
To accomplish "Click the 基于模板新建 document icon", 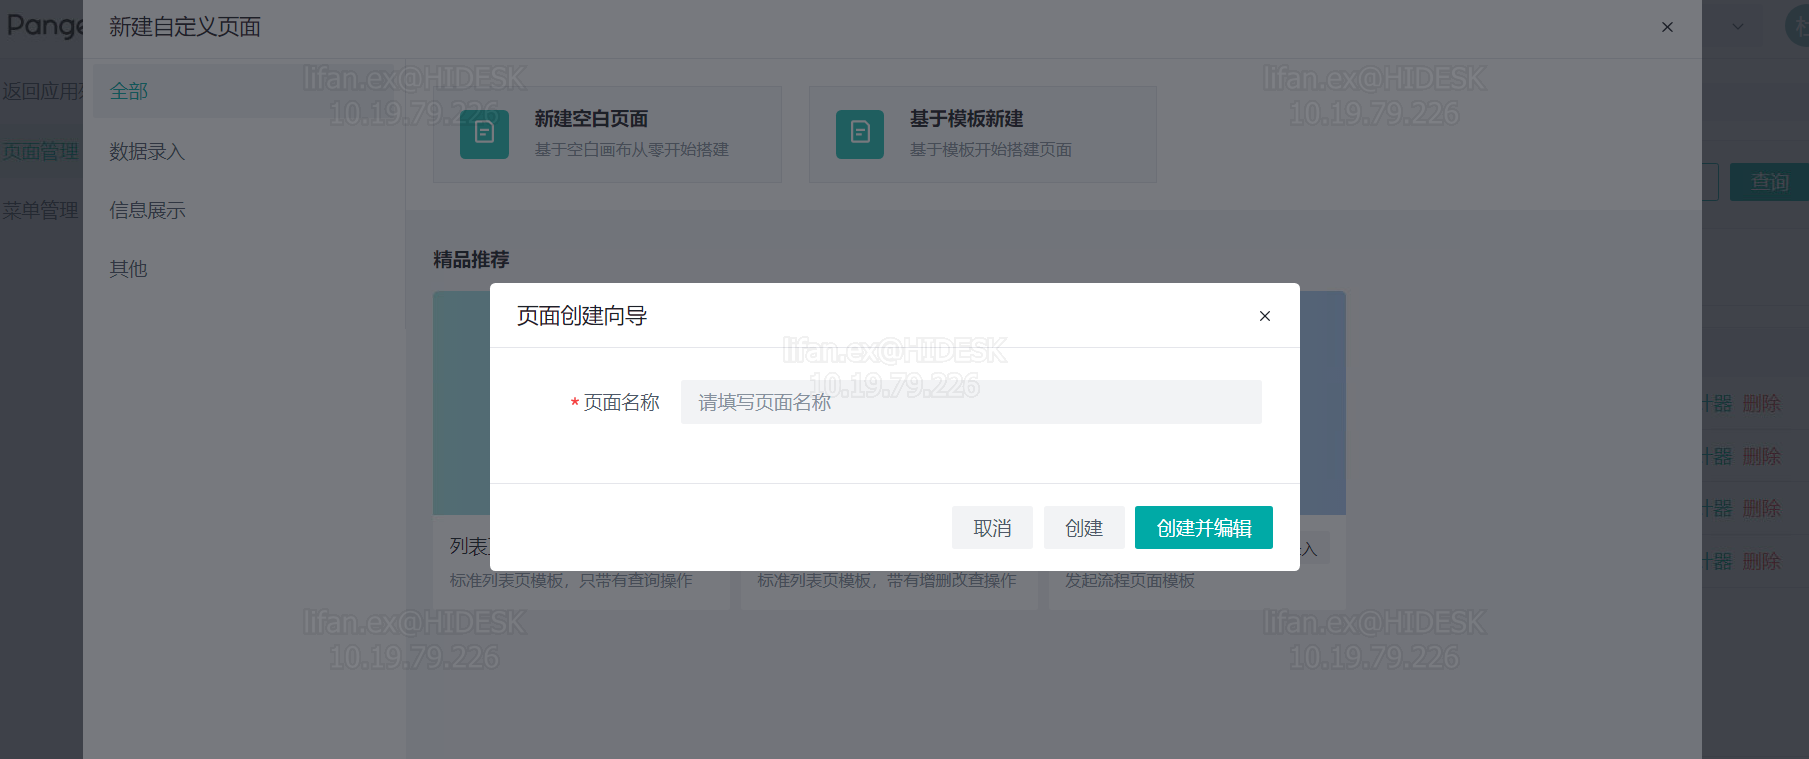I will coord(860,134).
